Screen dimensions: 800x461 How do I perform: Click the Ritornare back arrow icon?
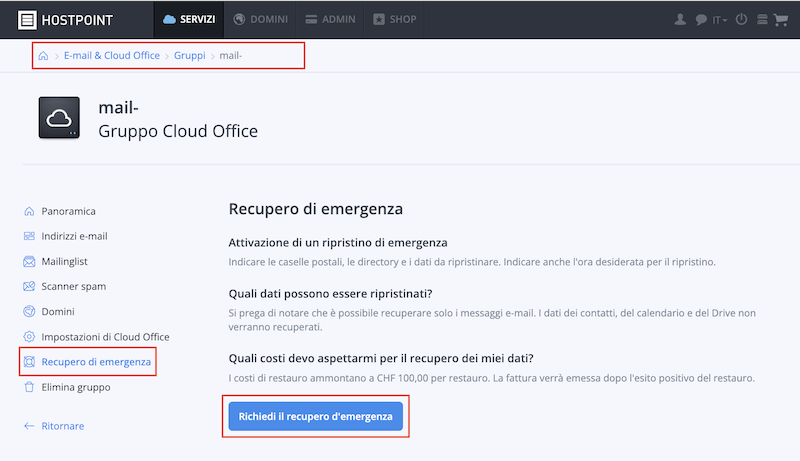[x=29, y=426]
